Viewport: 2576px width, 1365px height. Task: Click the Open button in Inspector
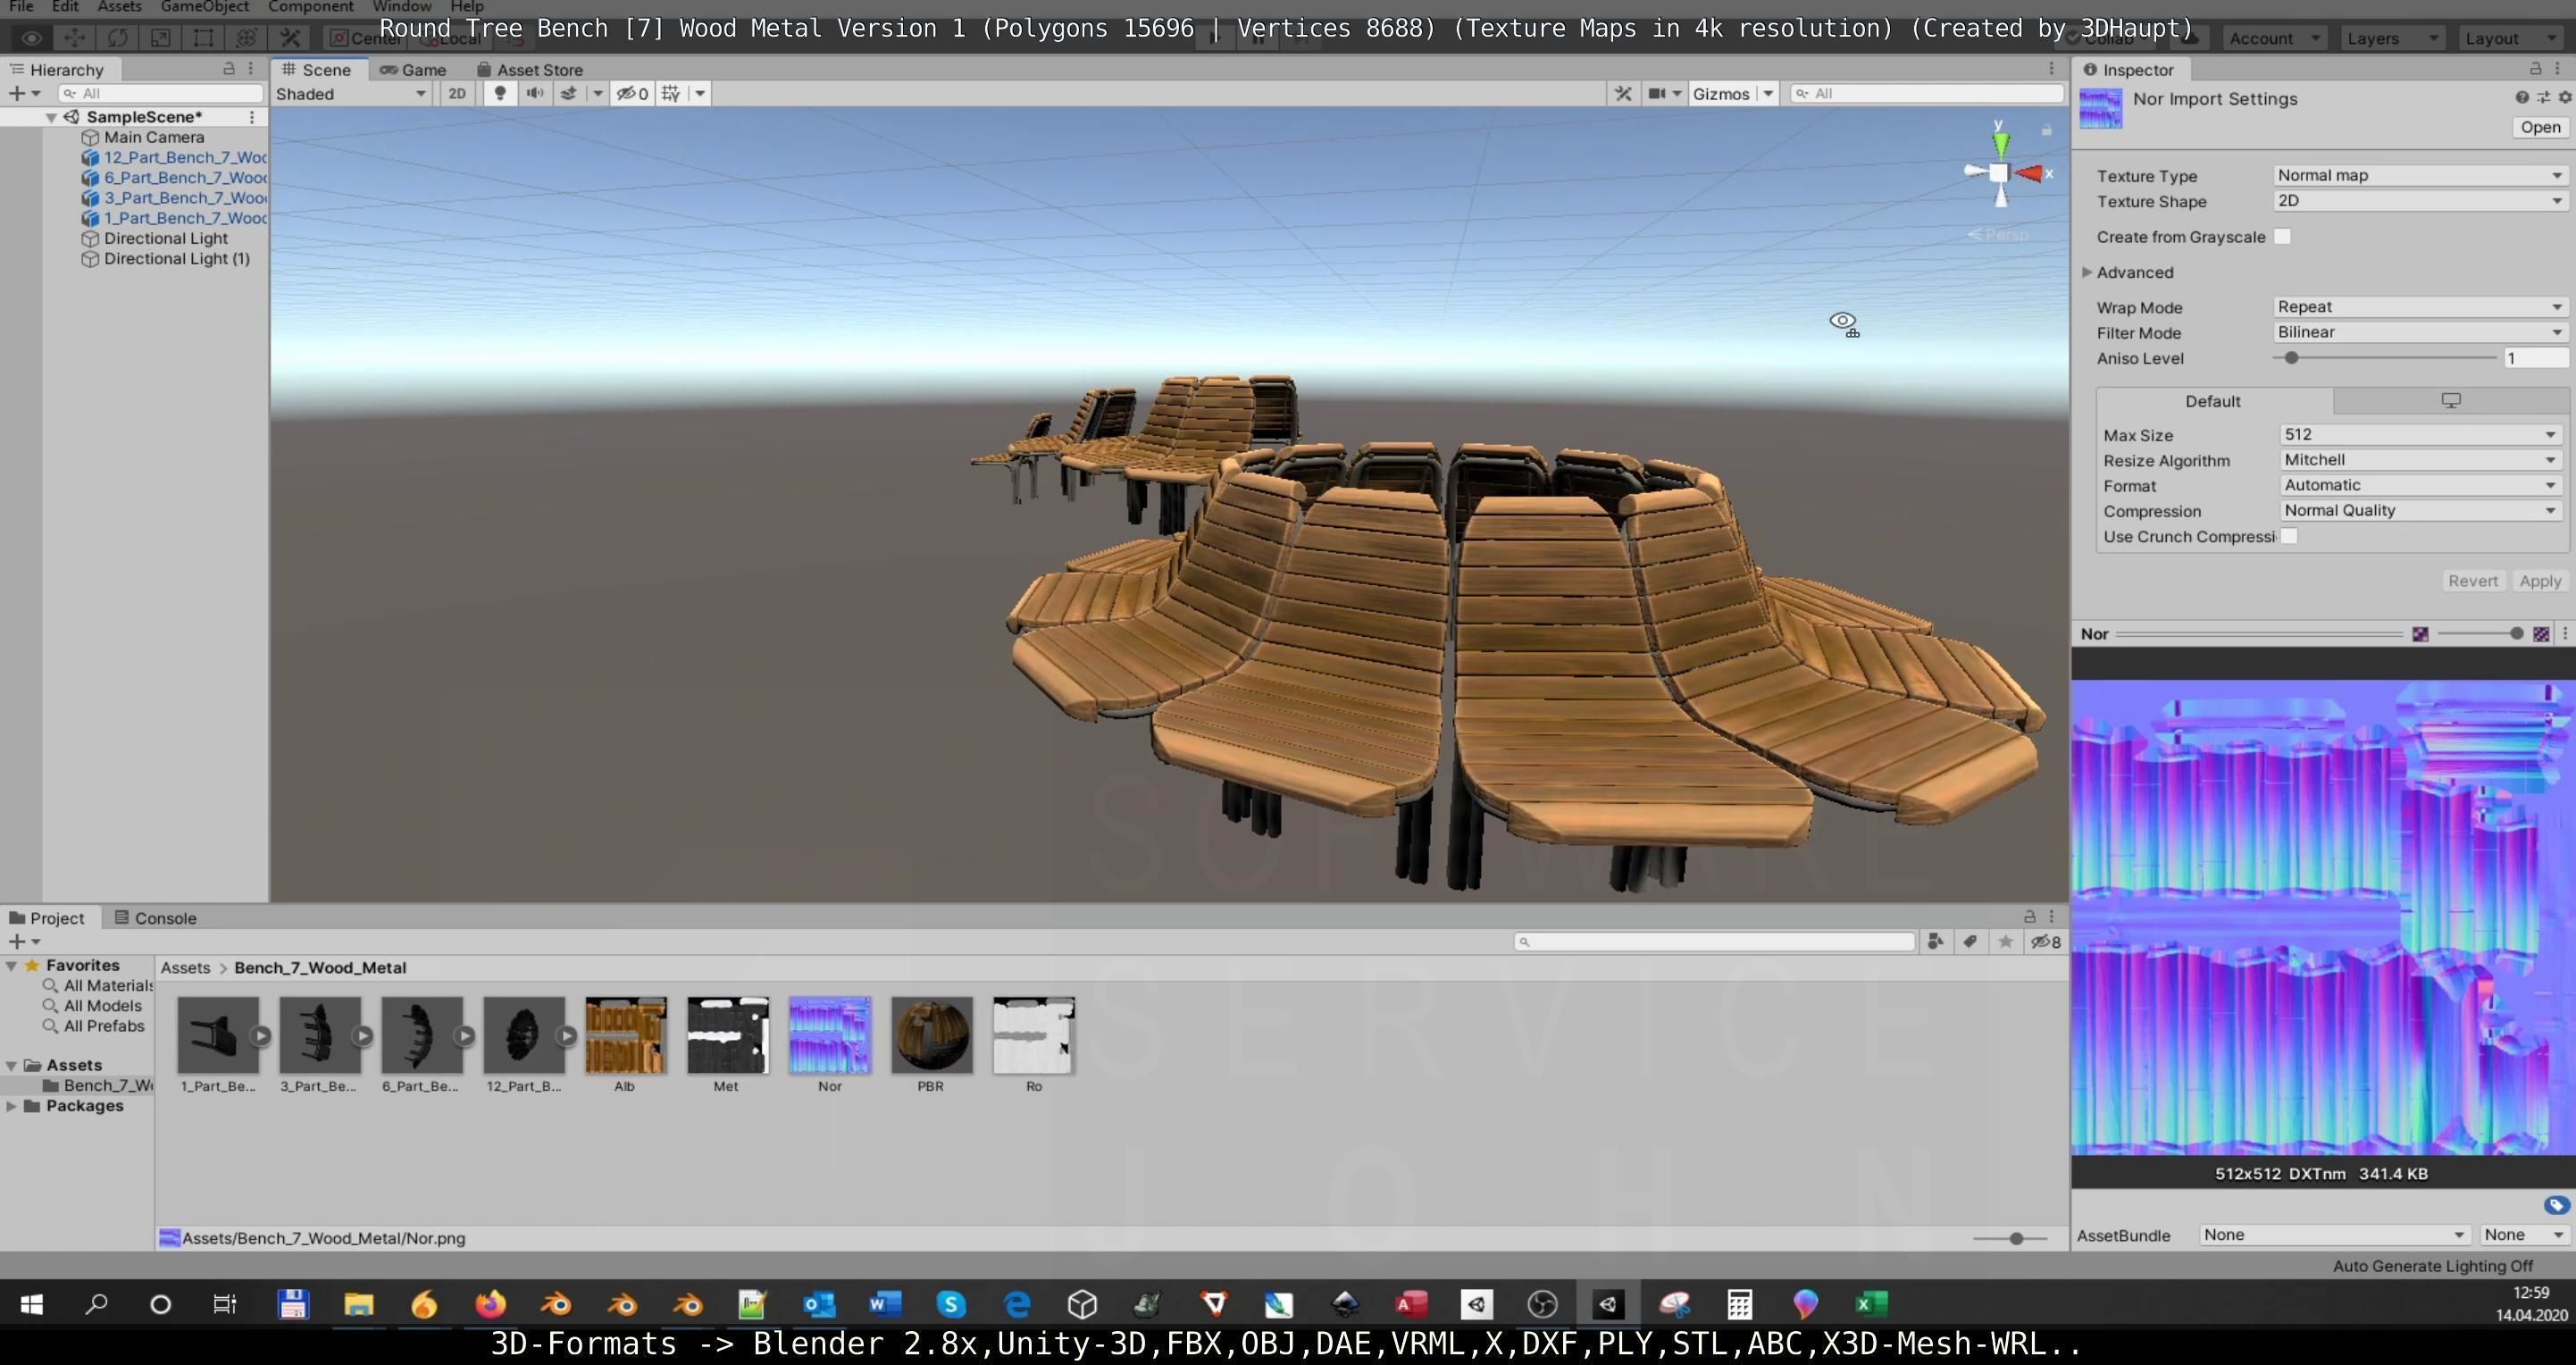(x=2540, y=127)
